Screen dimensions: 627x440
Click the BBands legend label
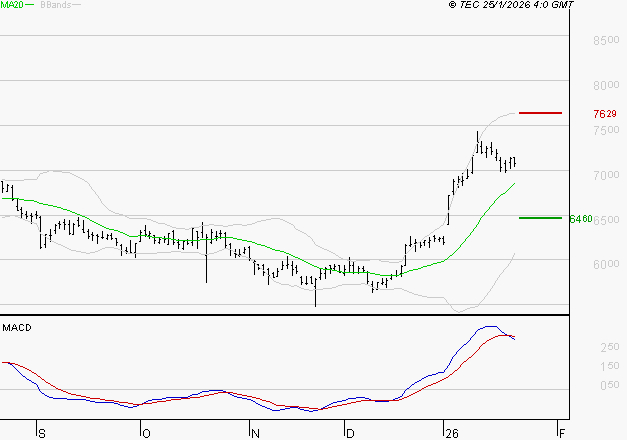56,5
